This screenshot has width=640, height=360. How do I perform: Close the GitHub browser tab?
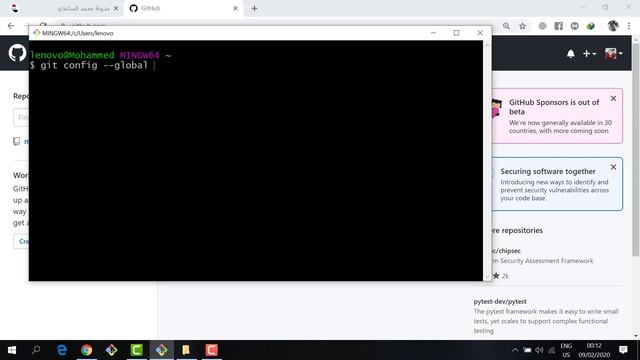[x=235, y=8]
